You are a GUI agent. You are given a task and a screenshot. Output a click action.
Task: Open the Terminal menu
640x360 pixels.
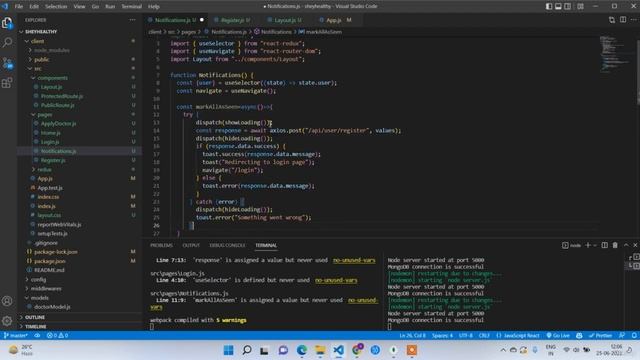pyautogui.click(x=131, y=7)
